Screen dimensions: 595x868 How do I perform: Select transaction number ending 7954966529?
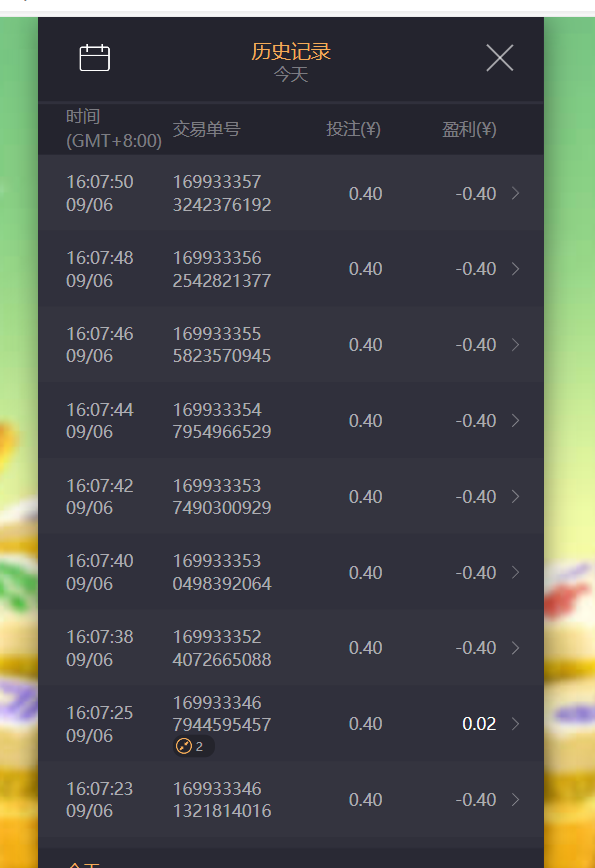pyautogui.click(x=222, y=421)
